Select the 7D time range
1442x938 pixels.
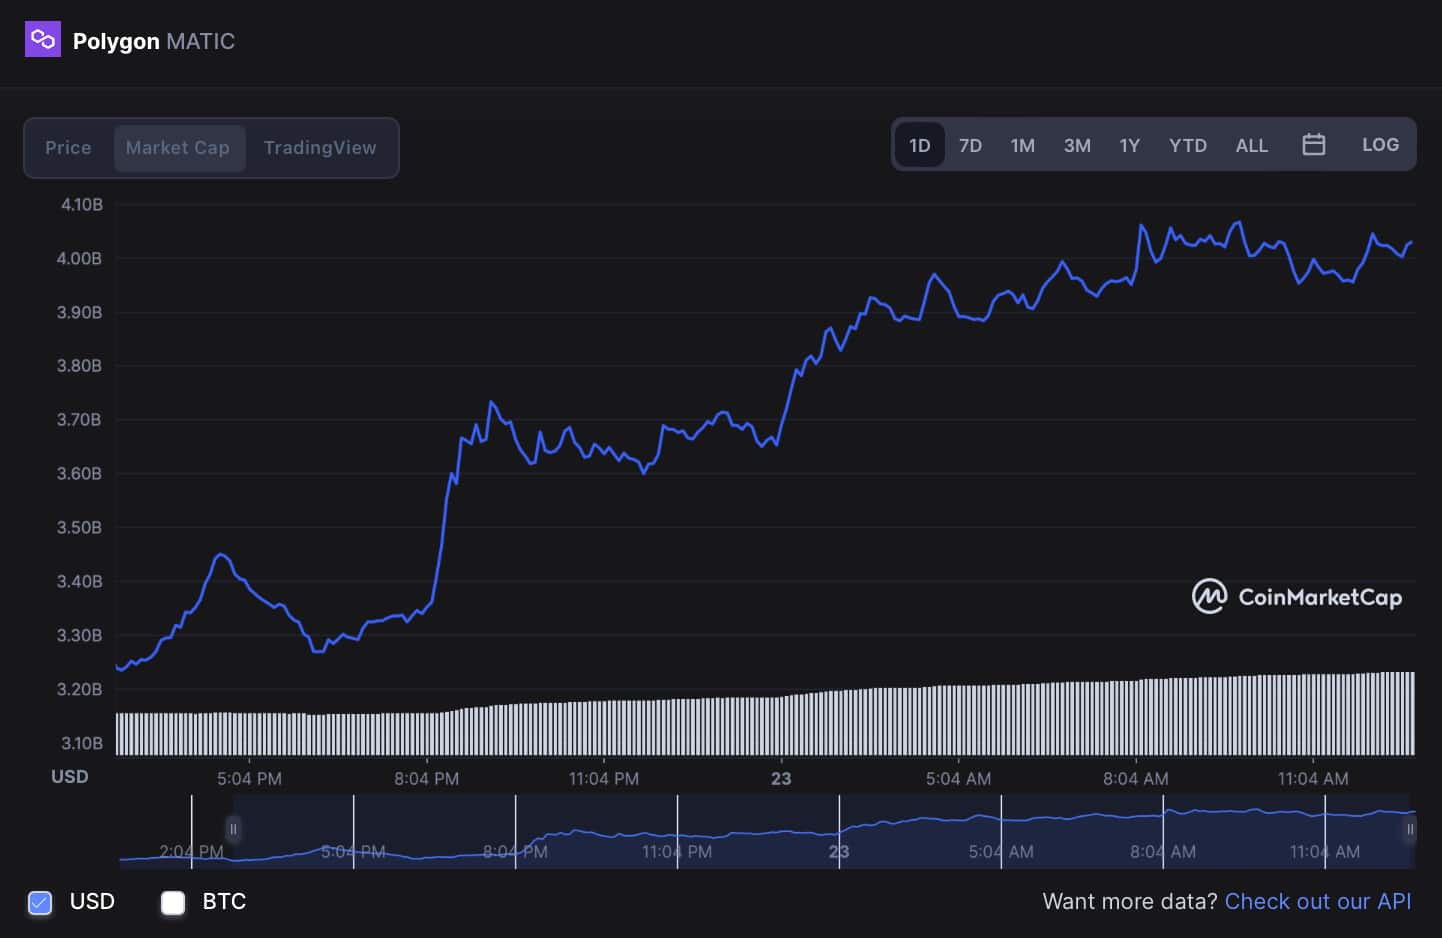pyautogui.click(x=970, y=145)
